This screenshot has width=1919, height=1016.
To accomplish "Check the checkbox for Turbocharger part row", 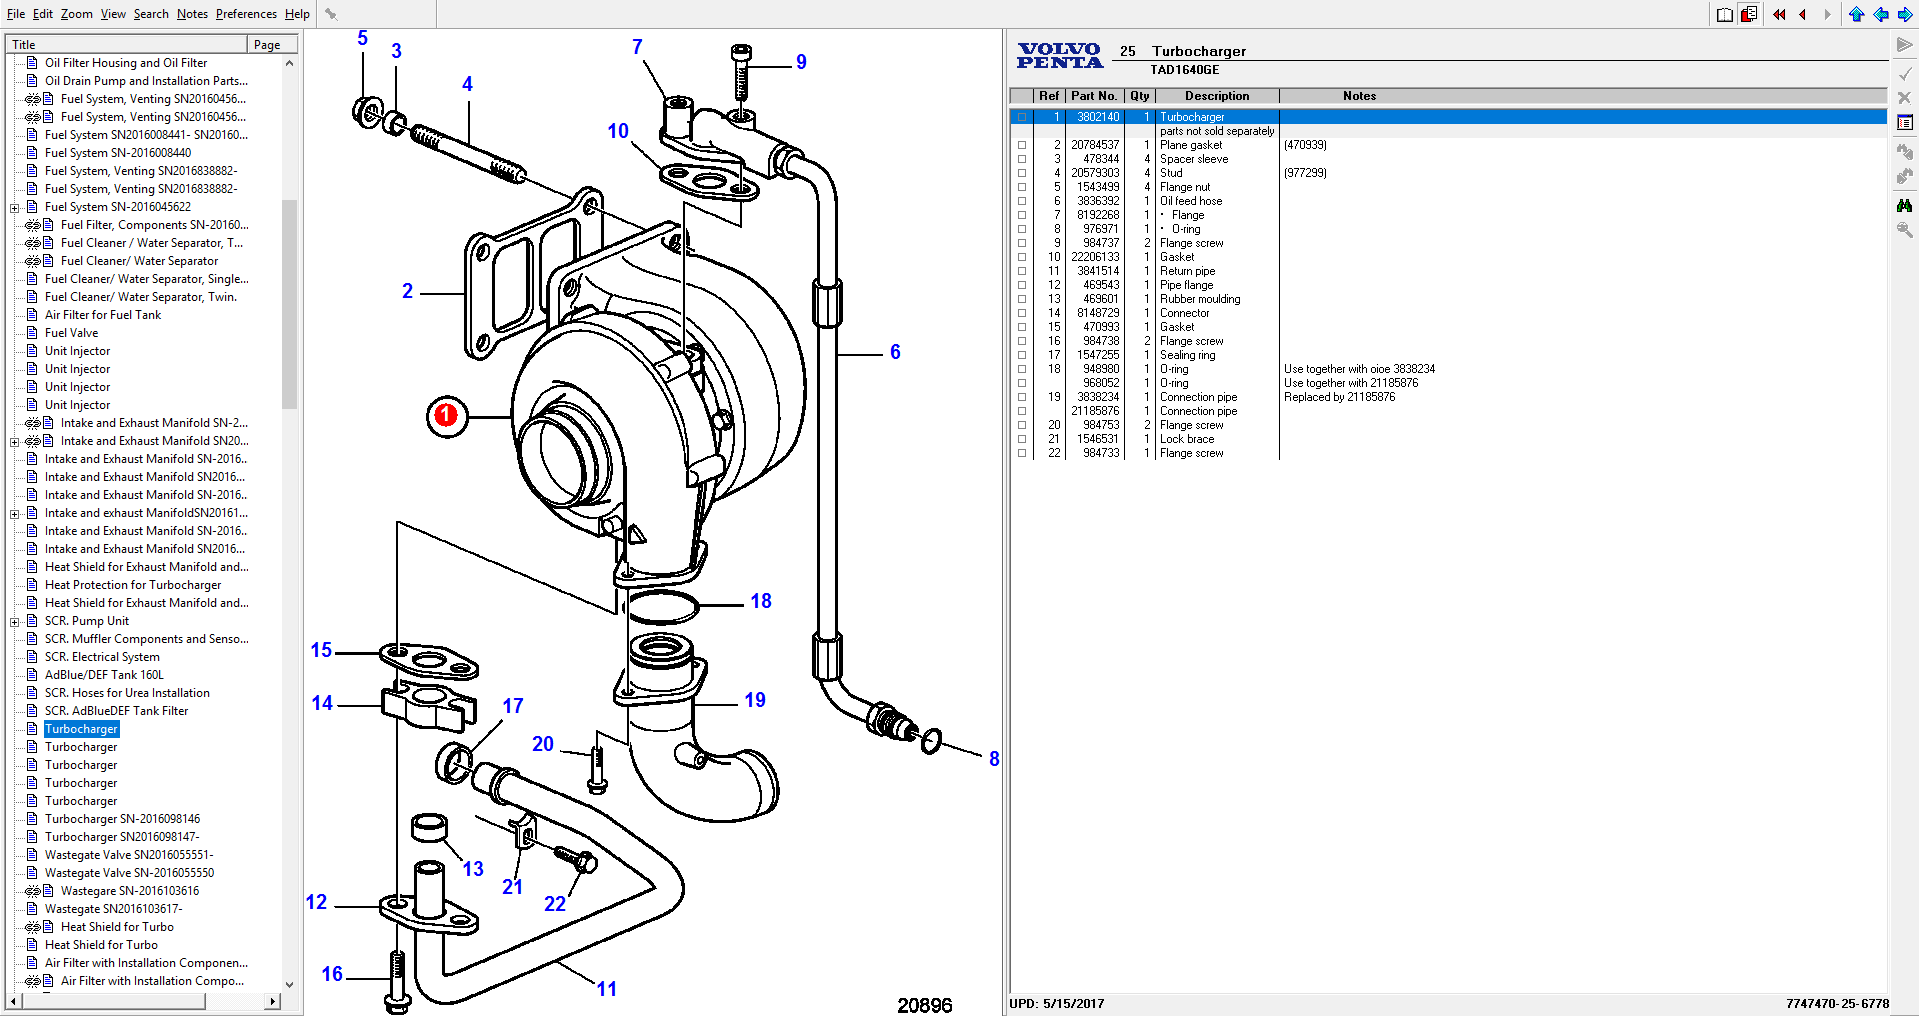I will point(1021,116).
